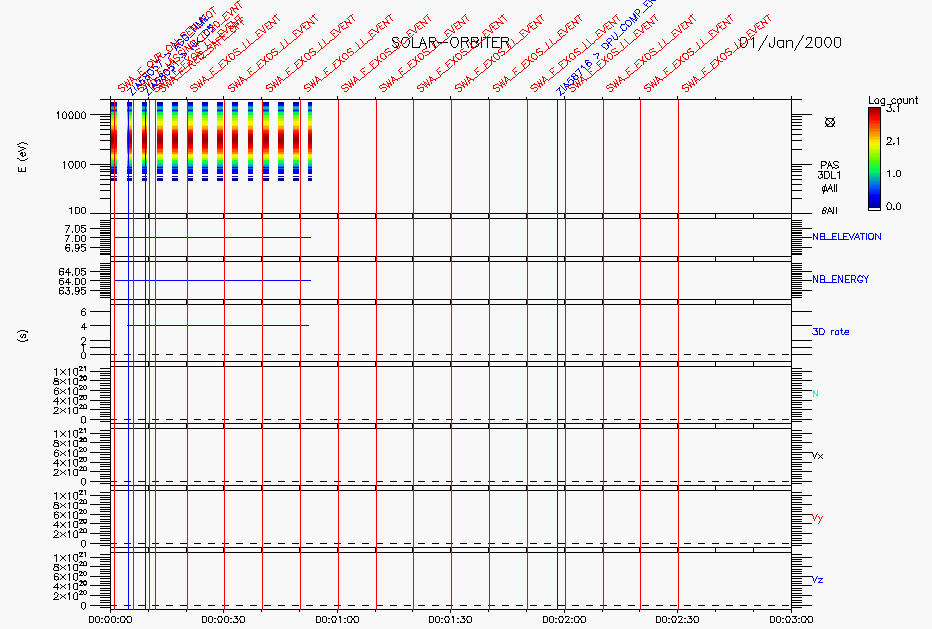This screenshot has width=932, height=629.
Task: Click the (s) axis label
Action: point(23,336)
